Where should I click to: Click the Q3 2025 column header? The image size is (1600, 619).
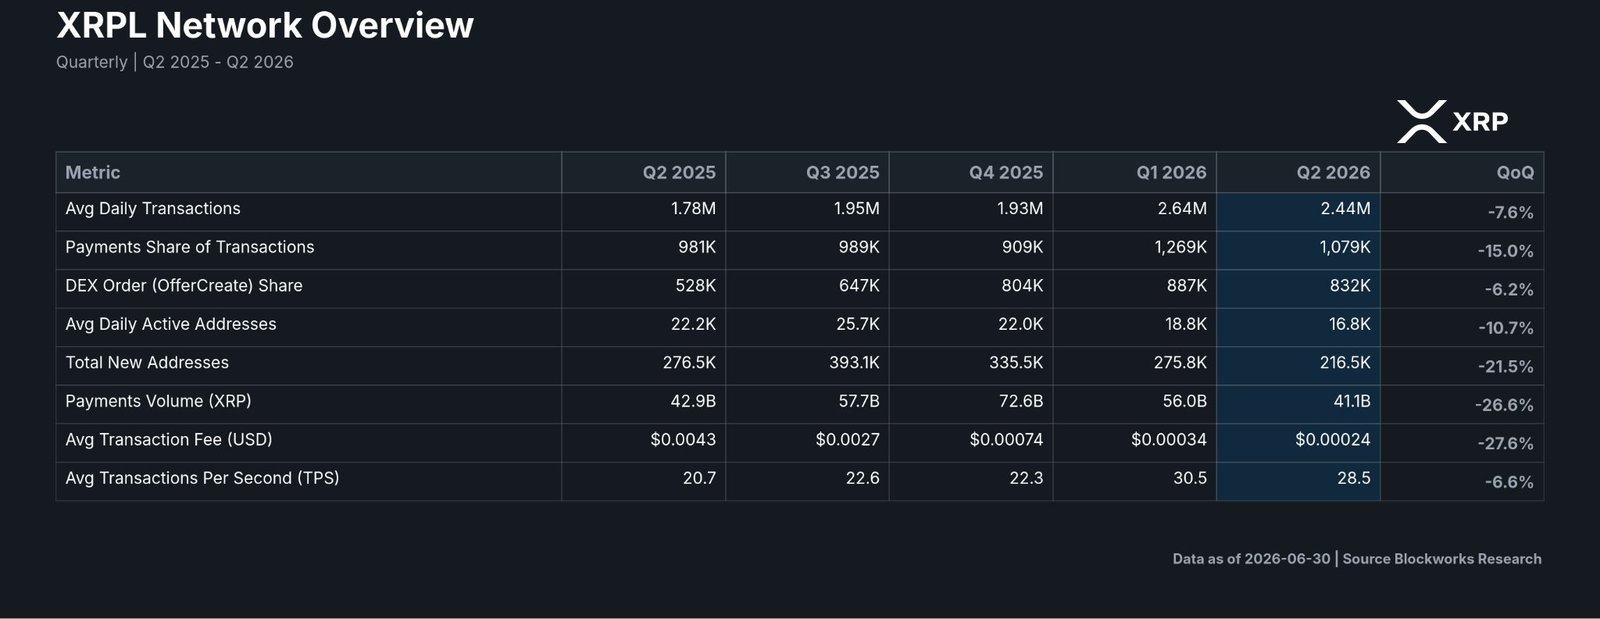point(843,172)
